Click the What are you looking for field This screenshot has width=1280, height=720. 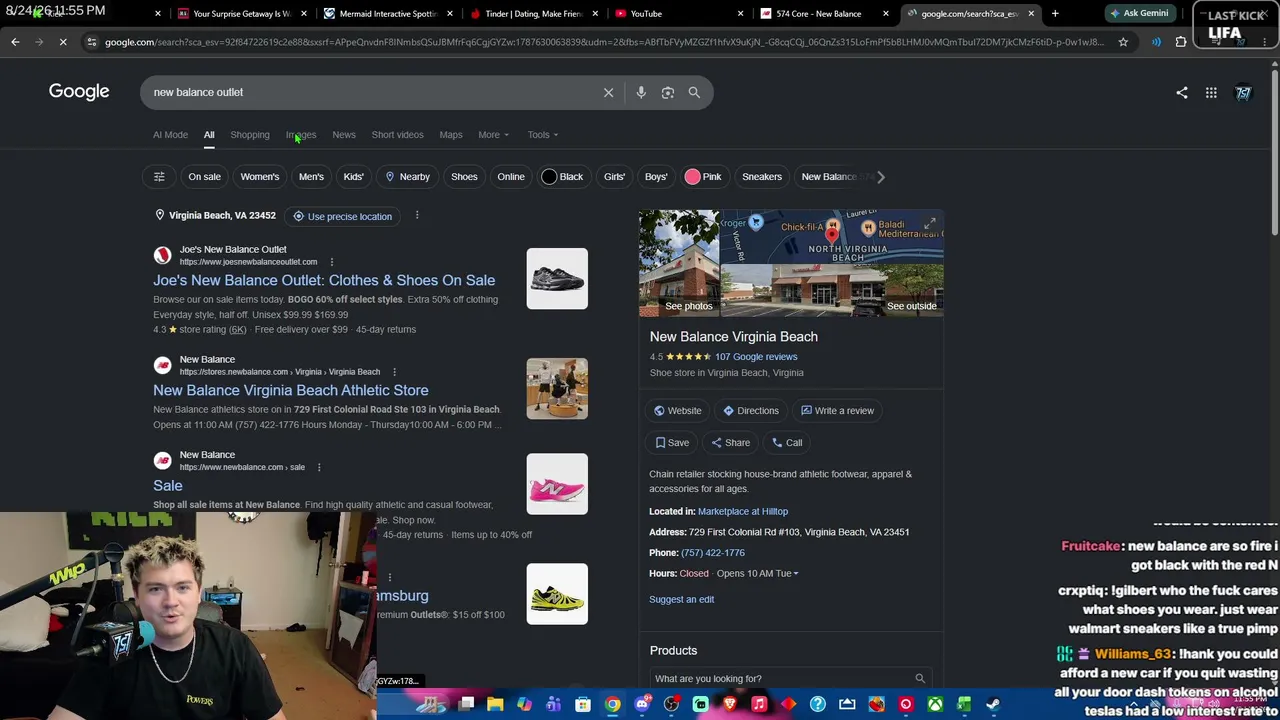click(790, 679)
